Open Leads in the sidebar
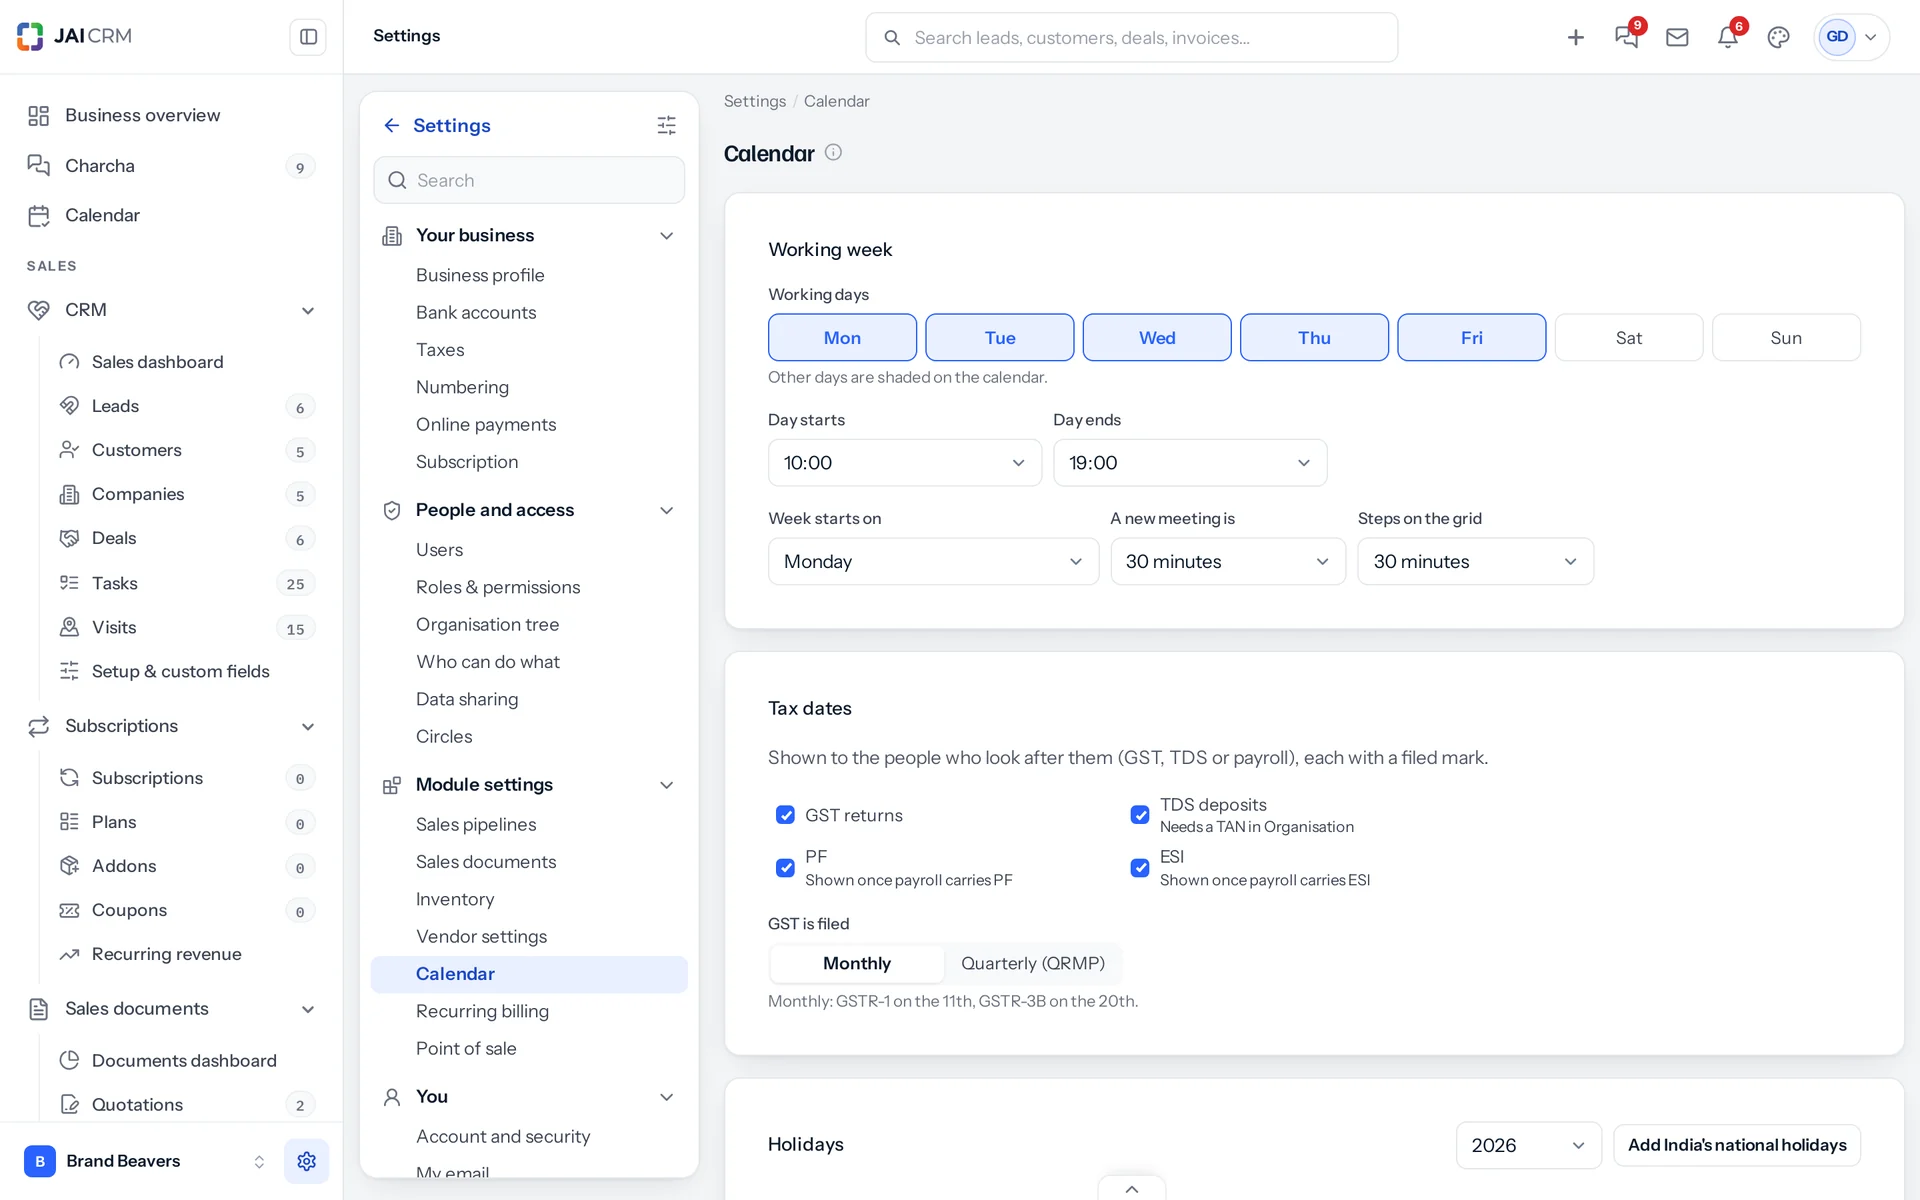 [x=186, y=406]
